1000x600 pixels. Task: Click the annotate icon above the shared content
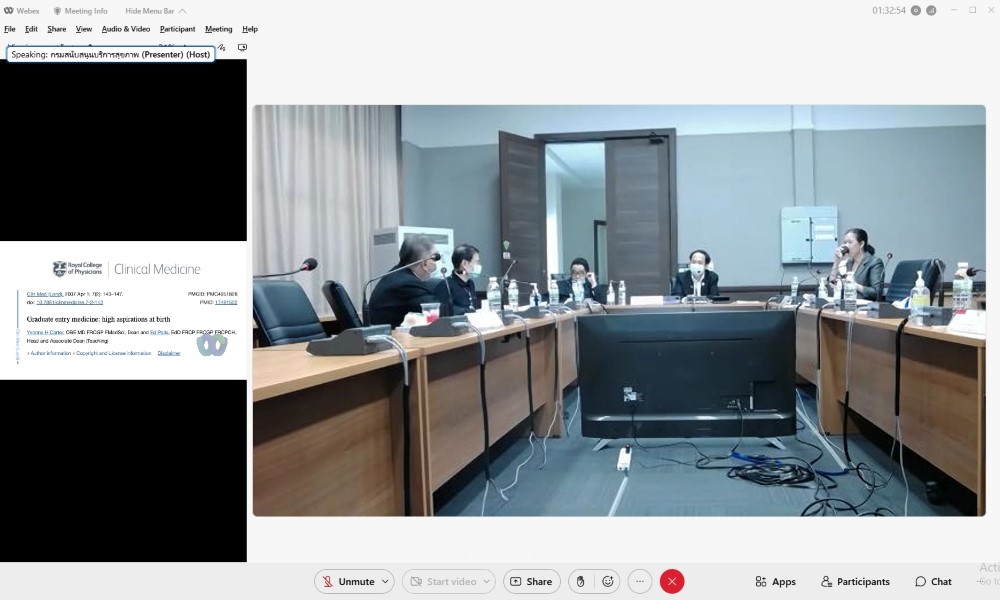[x=221, y=47]
